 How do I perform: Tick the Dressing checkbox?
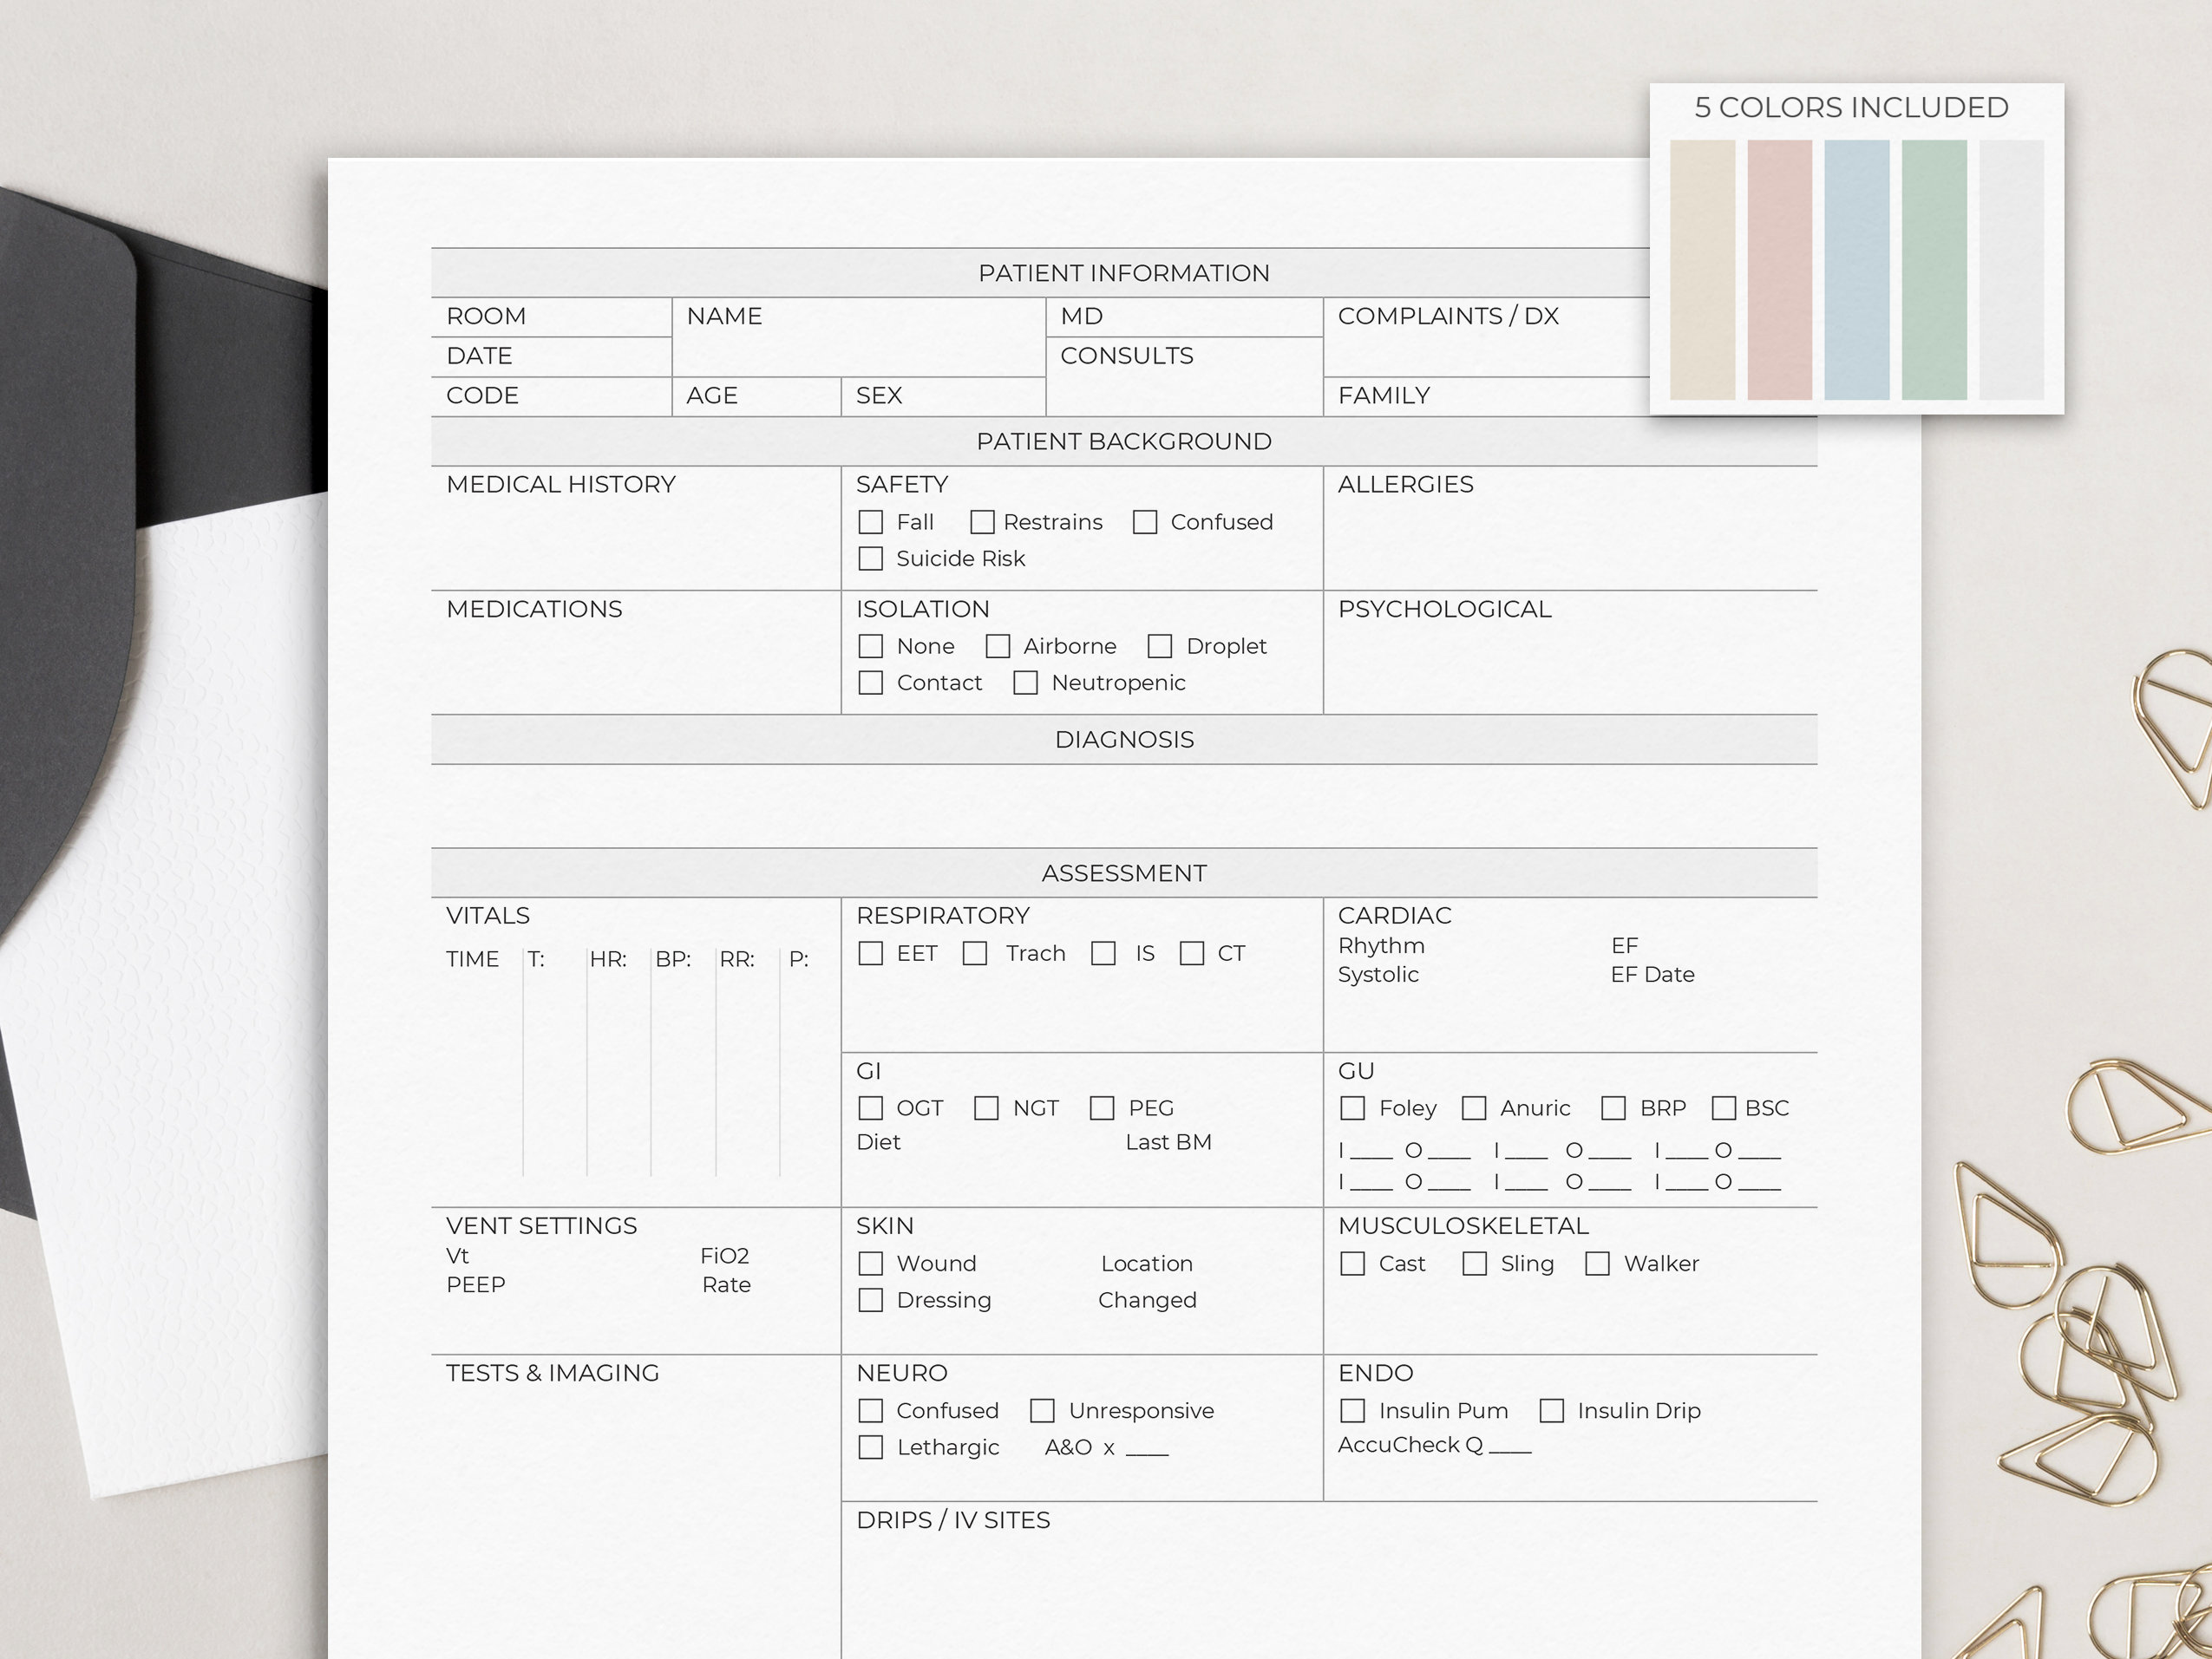(x=871, y=1299)
